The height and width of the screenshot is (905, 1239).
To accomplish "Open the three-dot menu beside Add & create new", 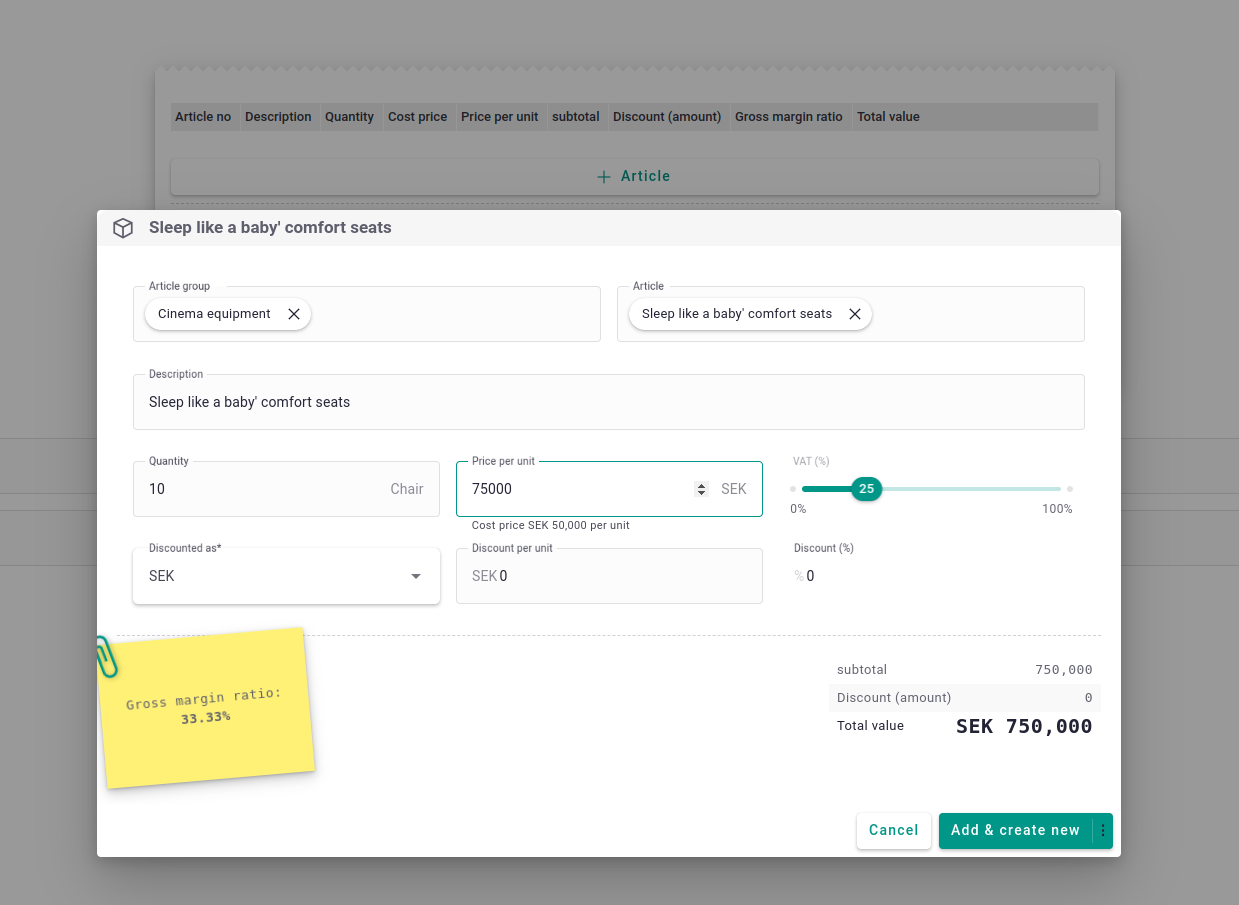I will tap(1103, 831).
